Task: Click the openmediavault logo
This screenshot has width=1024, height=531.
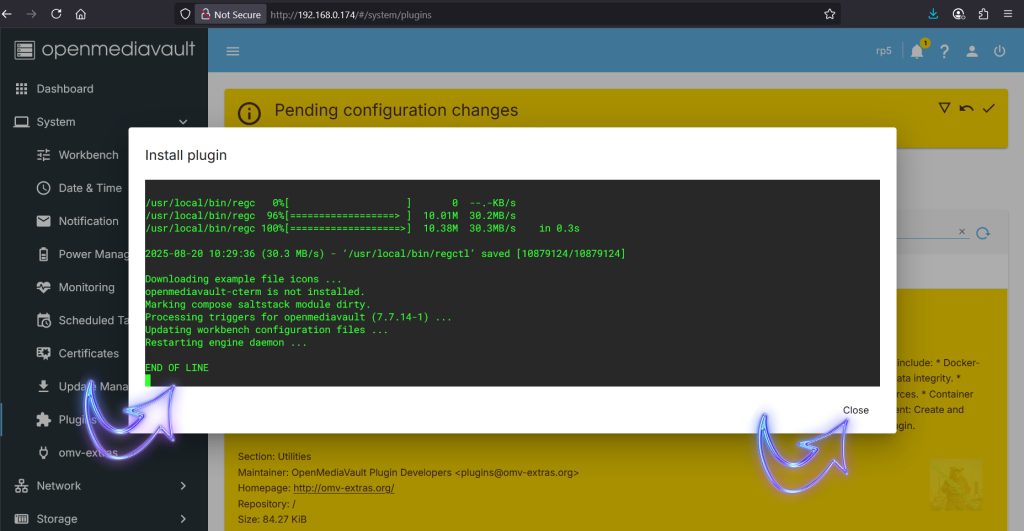Action: pyautogui.click(x=105, y=50)
